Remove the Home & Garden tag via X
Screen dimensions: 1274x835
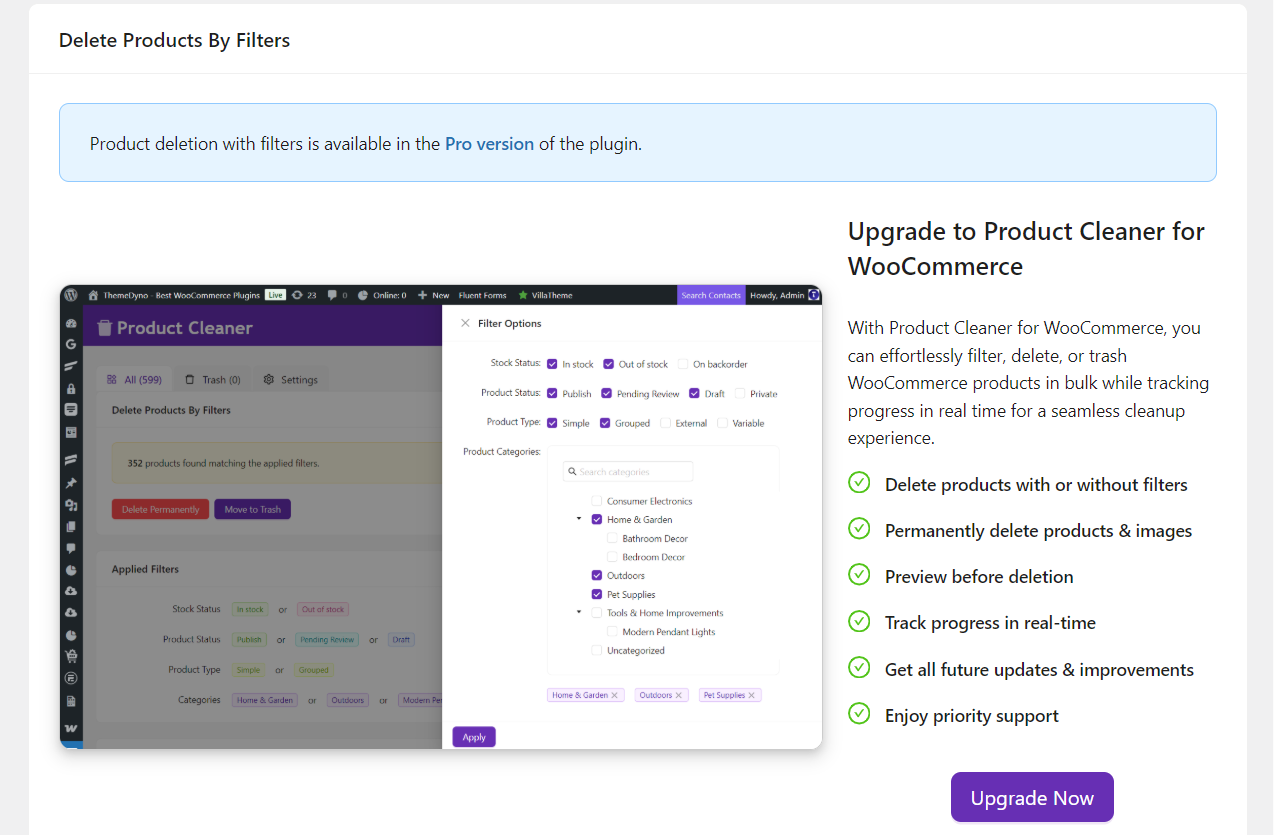click(615, 695)
